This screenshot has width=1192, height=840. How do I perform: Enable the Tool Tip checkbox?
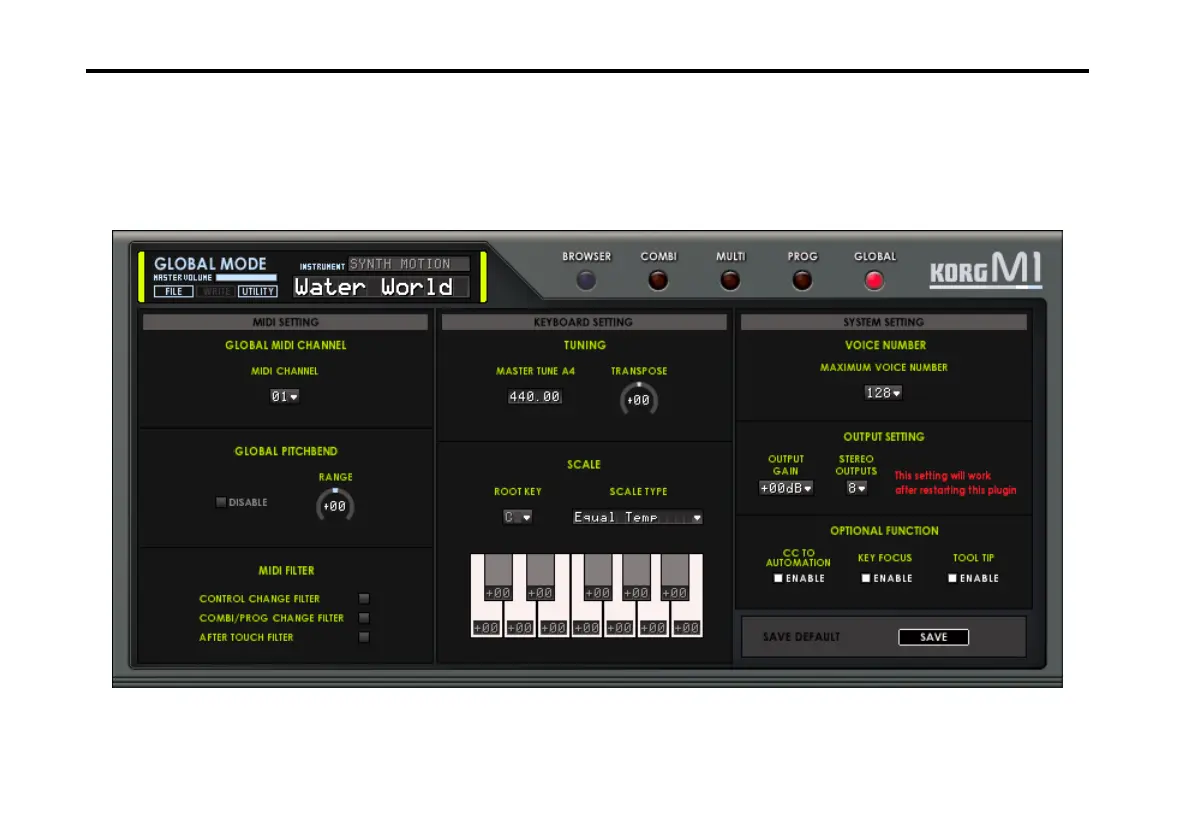tap(952, 578)
